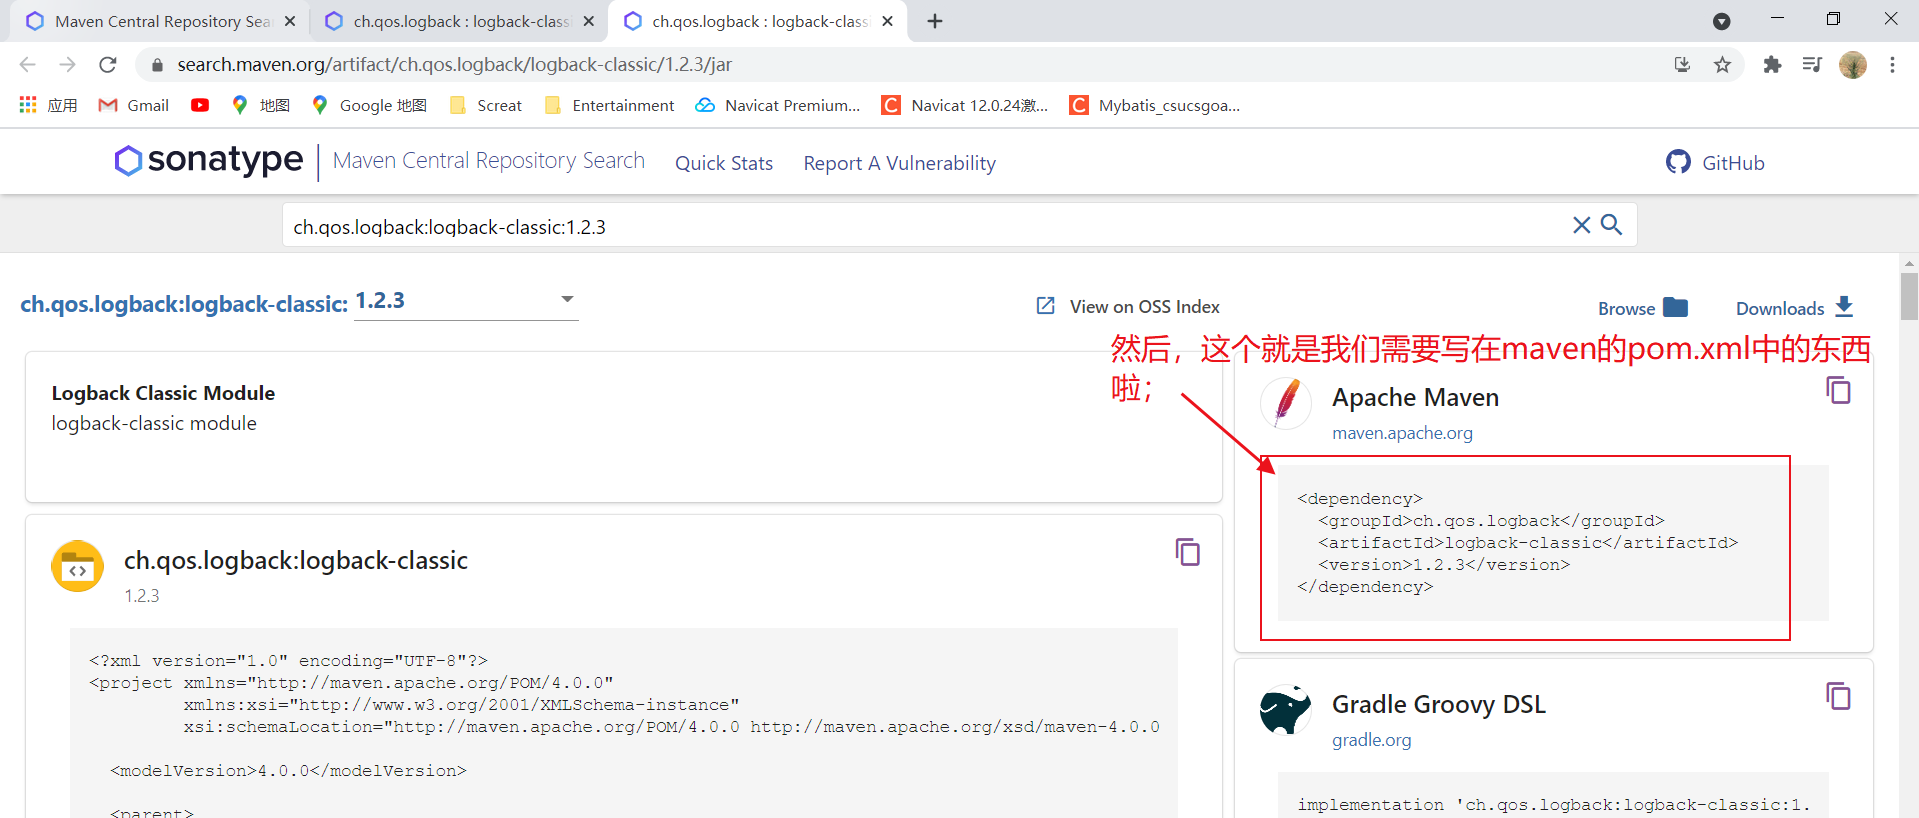This screenshot has height=818, width=1919.
Task: Open Report A Vulnerability page
Action: (x=900, y=163)
